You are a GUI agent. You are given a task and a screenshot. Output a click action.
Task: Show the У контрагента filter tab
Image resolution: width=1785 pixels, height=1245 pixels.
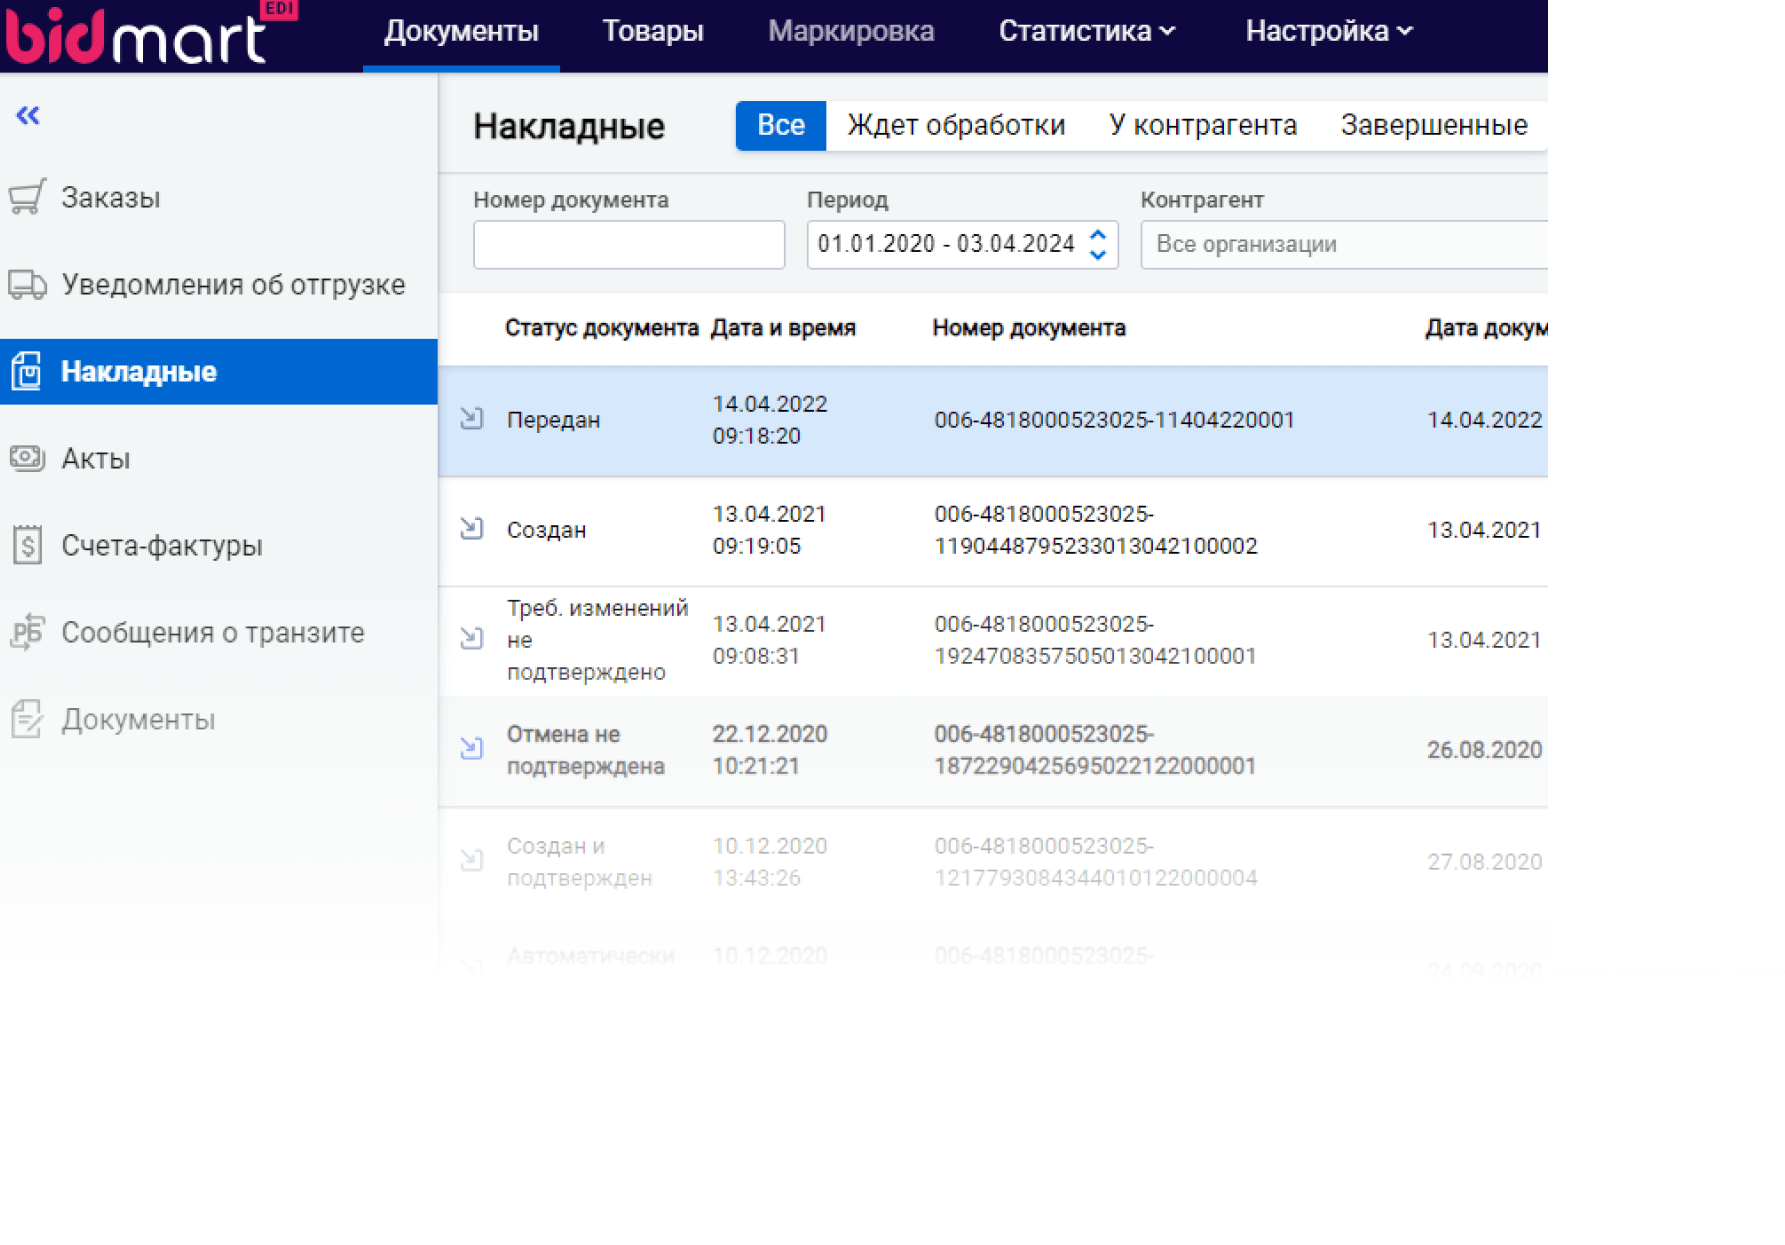point(1202,126)
